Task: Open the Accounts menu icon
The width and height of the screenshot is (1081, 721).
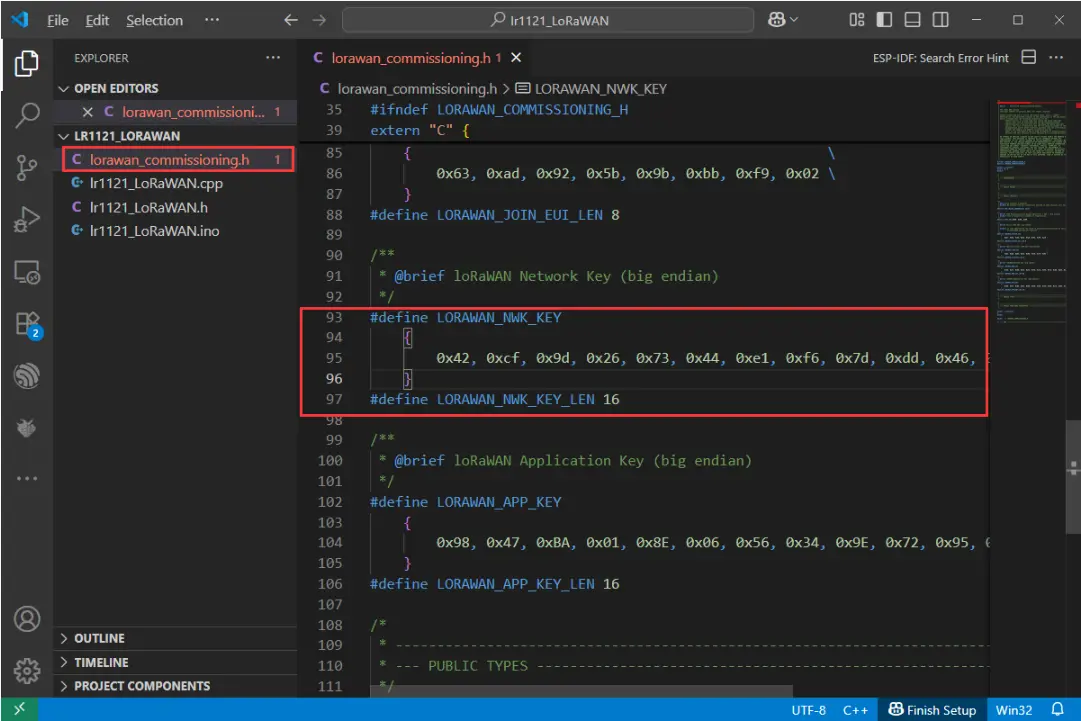Action: click(27, 619)
